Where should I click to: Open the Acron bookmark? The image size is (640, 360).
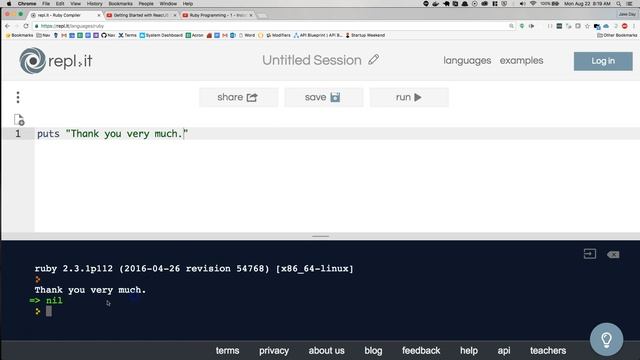[194, 36]
